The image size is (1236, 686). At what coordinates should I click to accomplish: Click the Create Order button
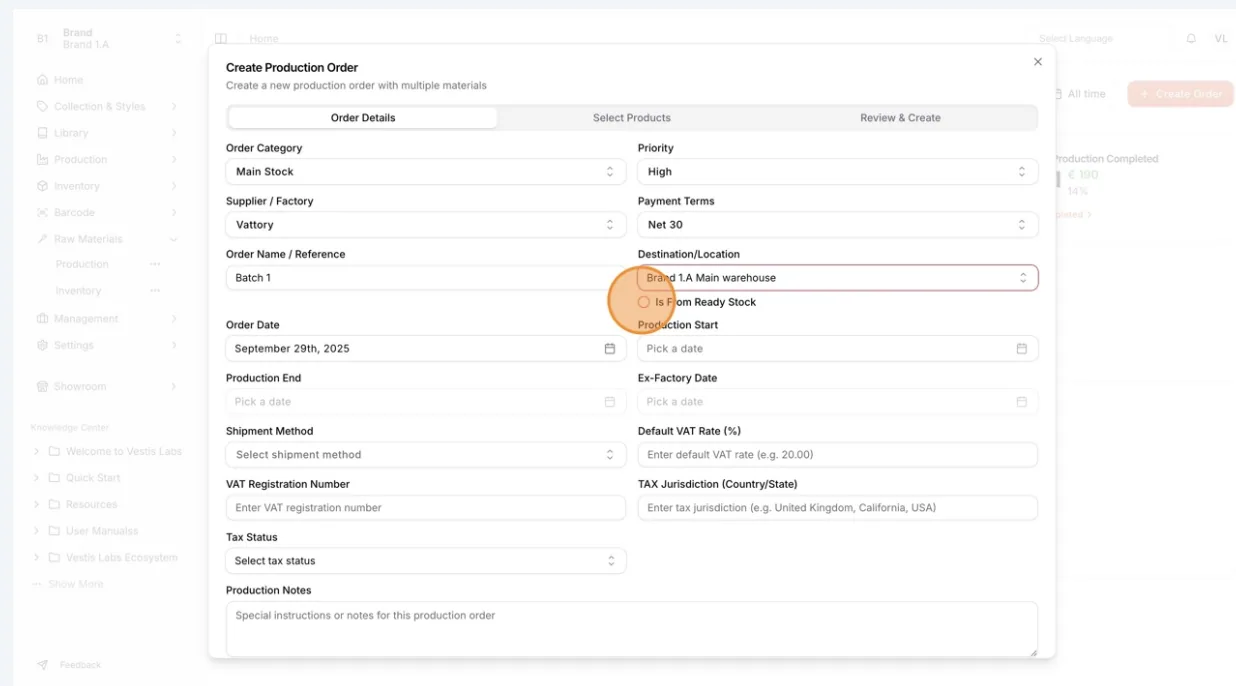(1181, 94)
